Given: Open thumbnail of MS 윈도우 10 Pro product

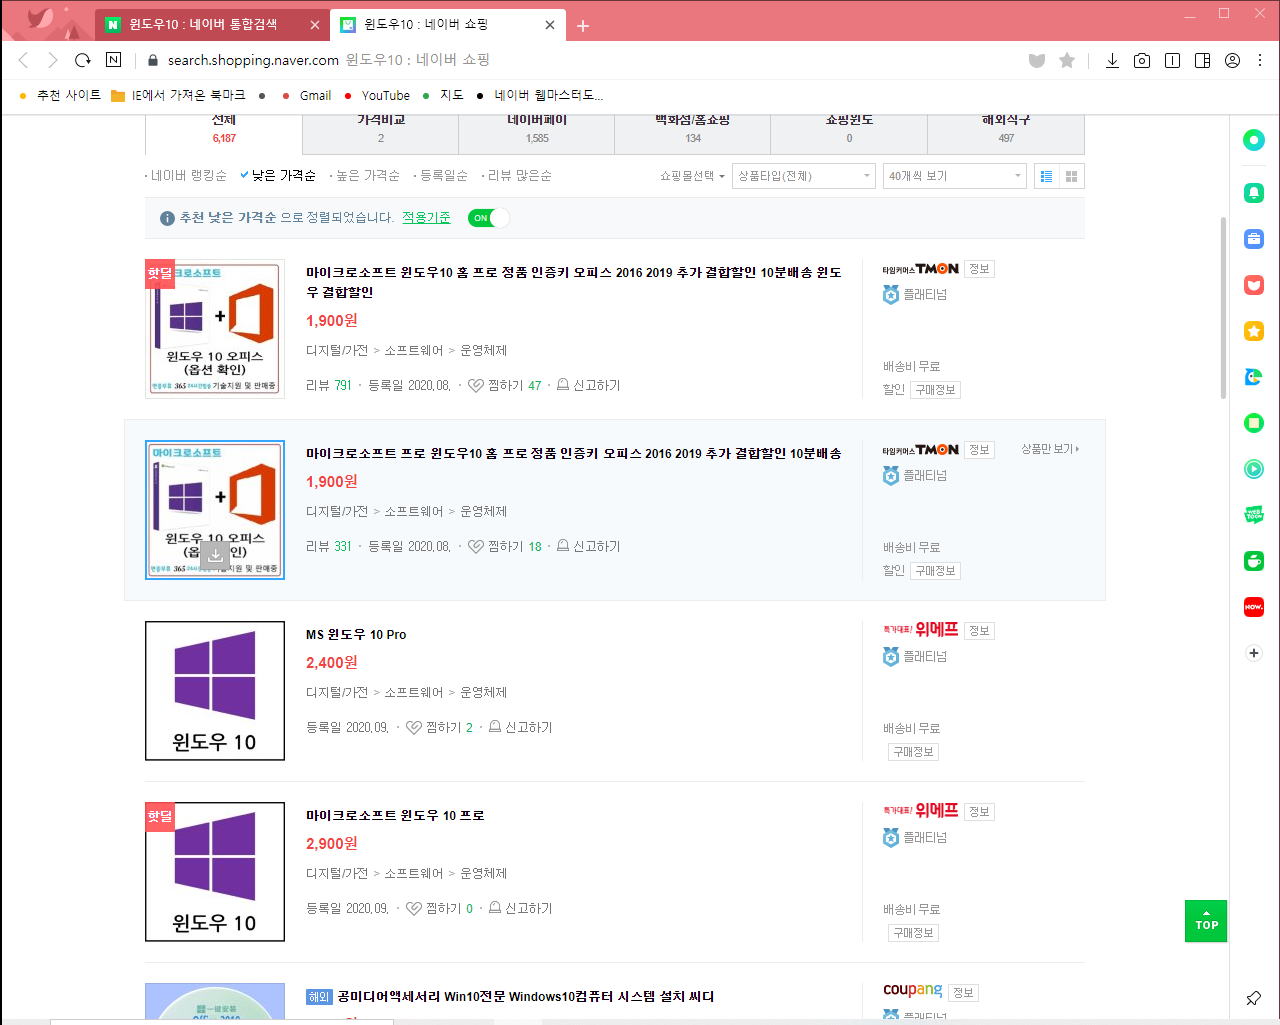Looking at the screenshot, I should point(215,691).
